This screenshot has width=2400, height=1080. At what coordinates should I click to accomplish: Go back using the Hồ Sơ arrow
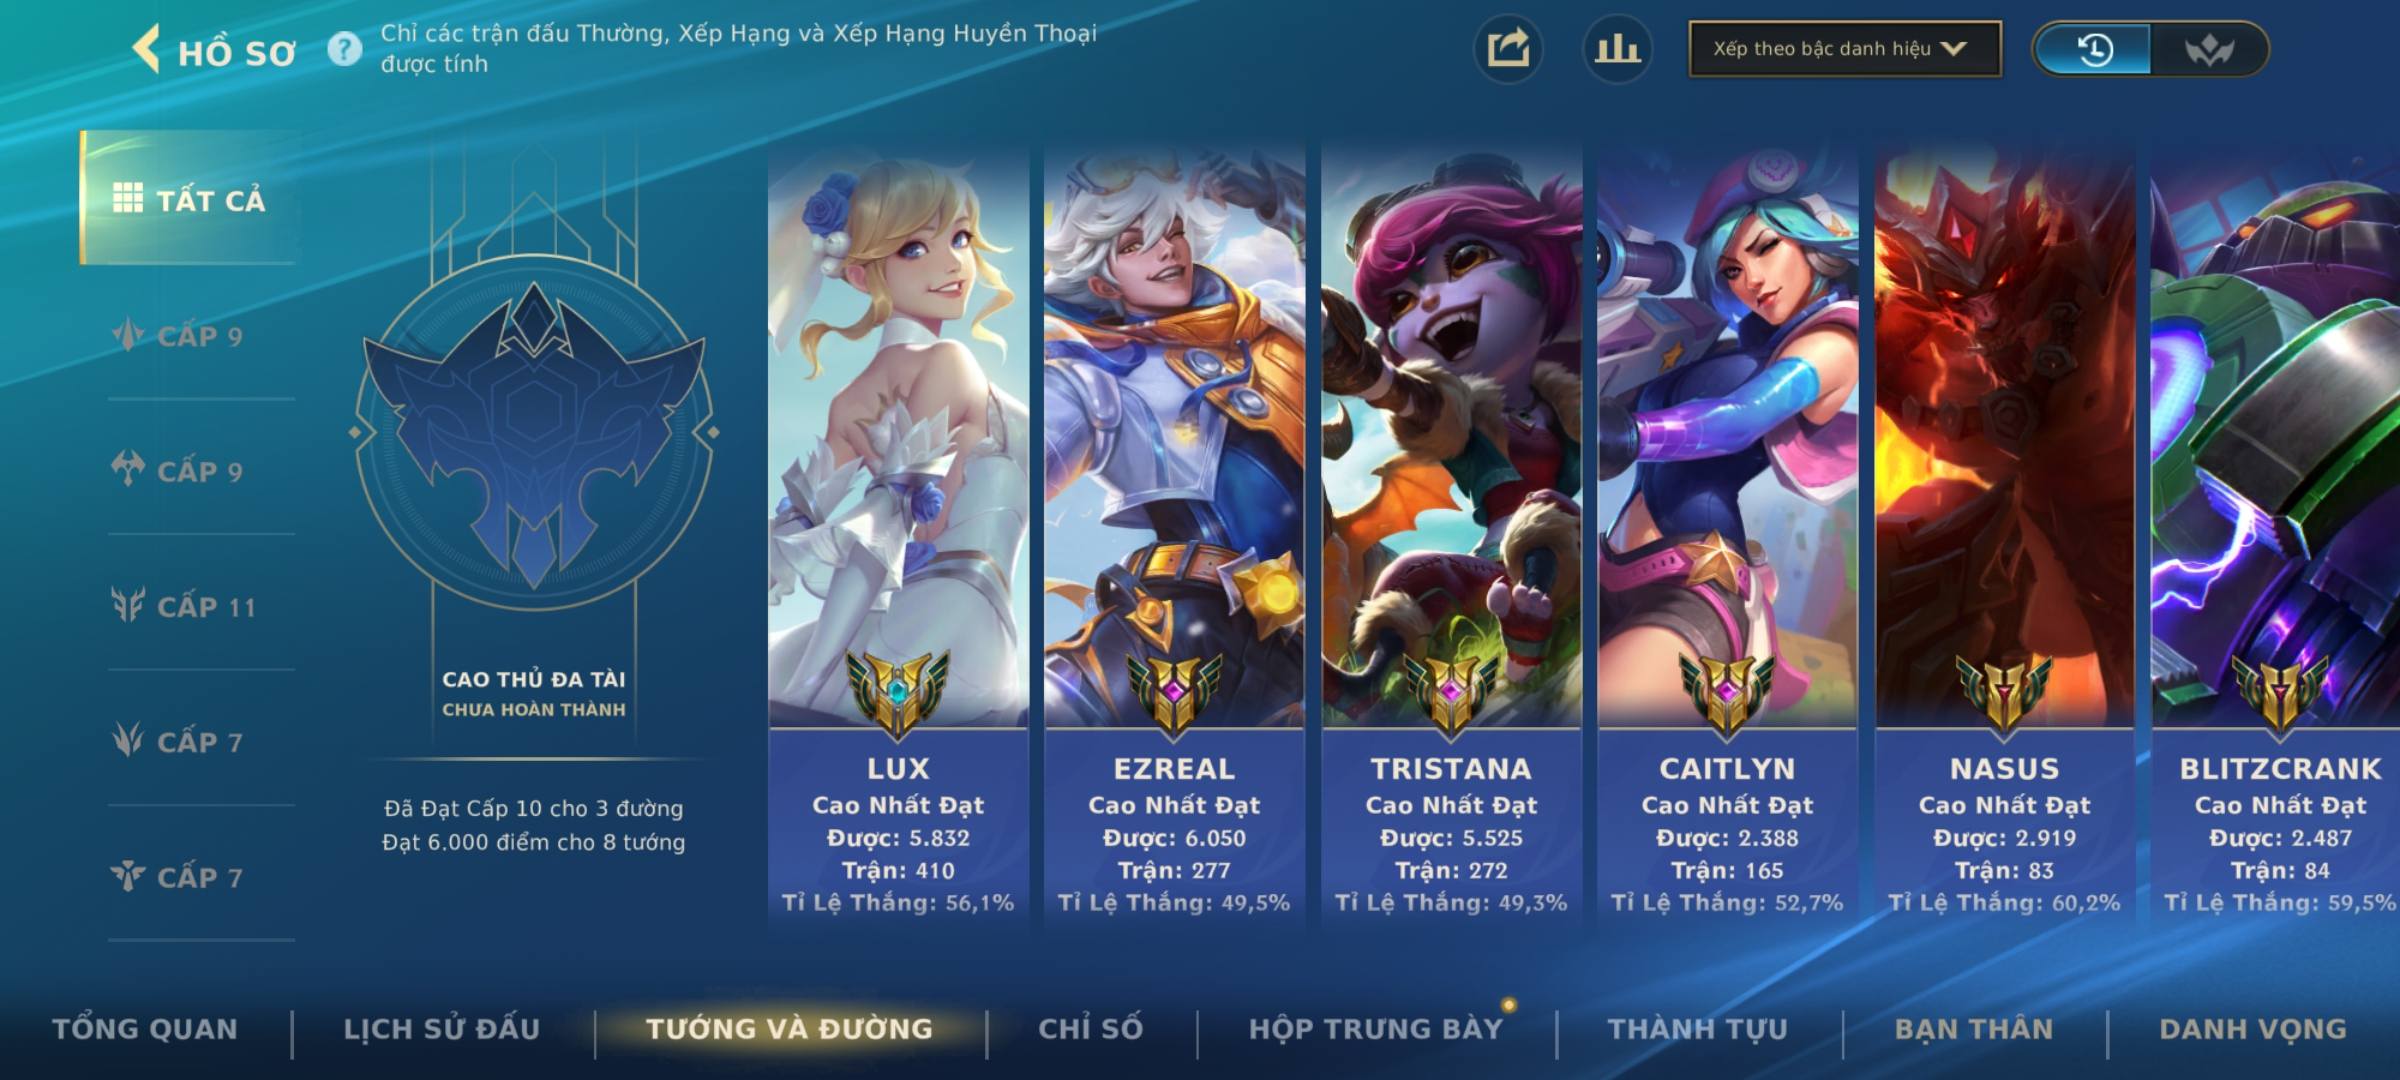pyautogui.click(x=147, y=49)
